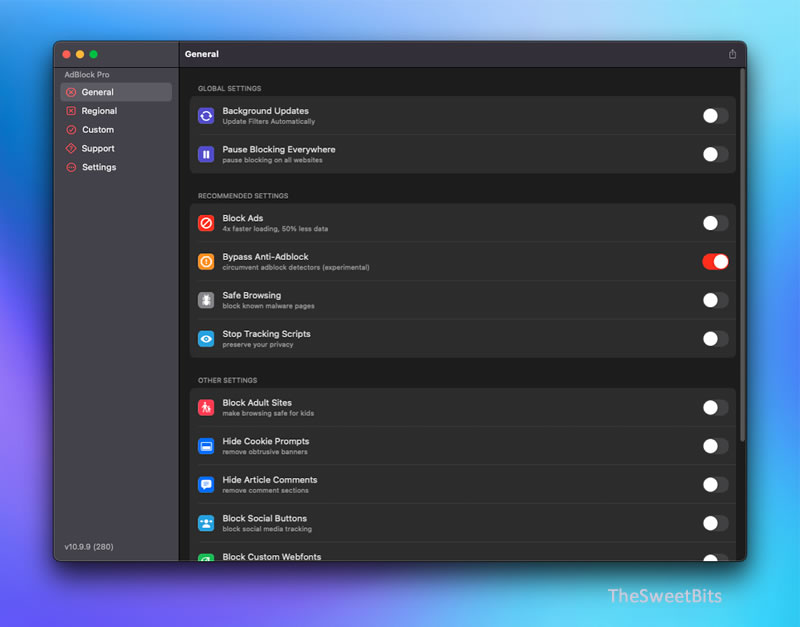The image size is (800, 627).
Task: Enable the Hide Cookie Prompts toggle
Action: point(715,446)
